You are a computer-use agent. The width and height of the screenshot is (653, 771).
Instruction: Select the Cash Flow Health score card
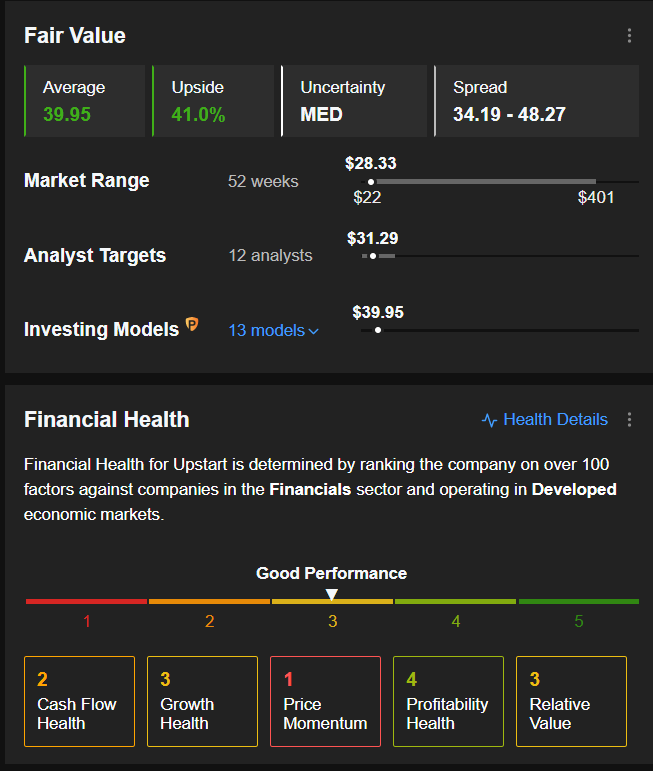coord(79,701)
